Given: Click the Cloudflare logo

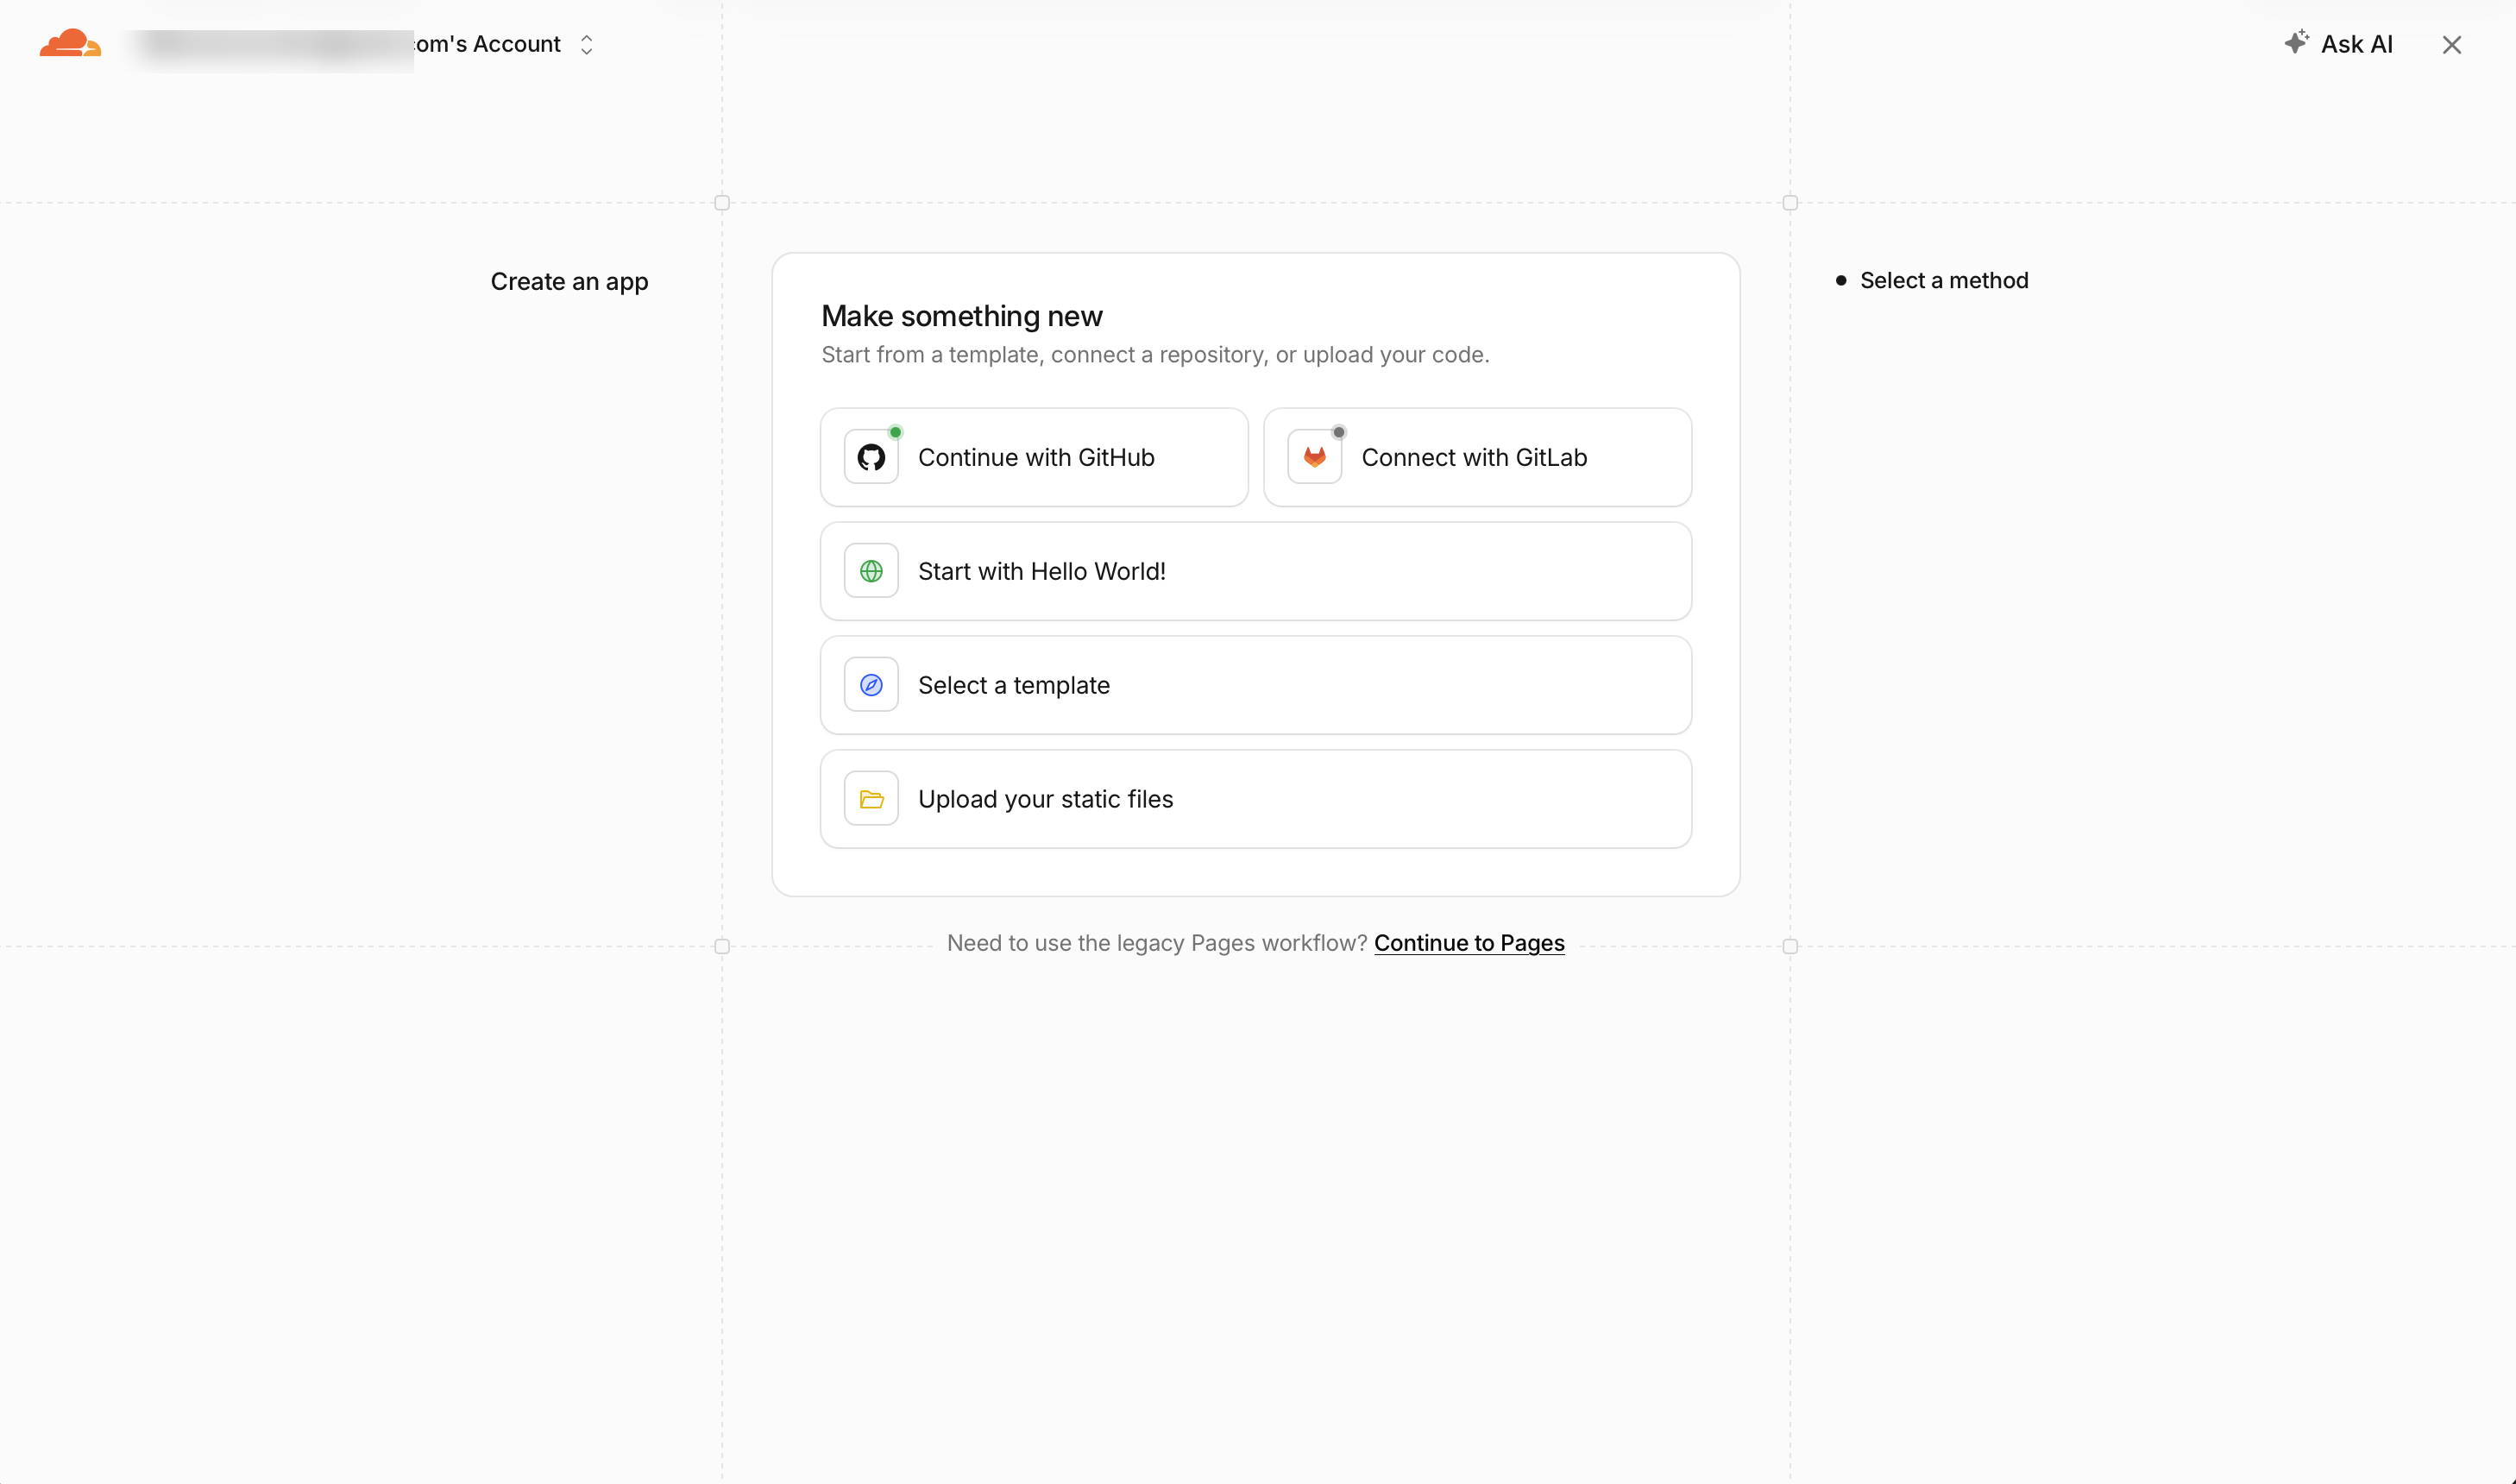Looking at the screenshot, I should pos(70,43).
